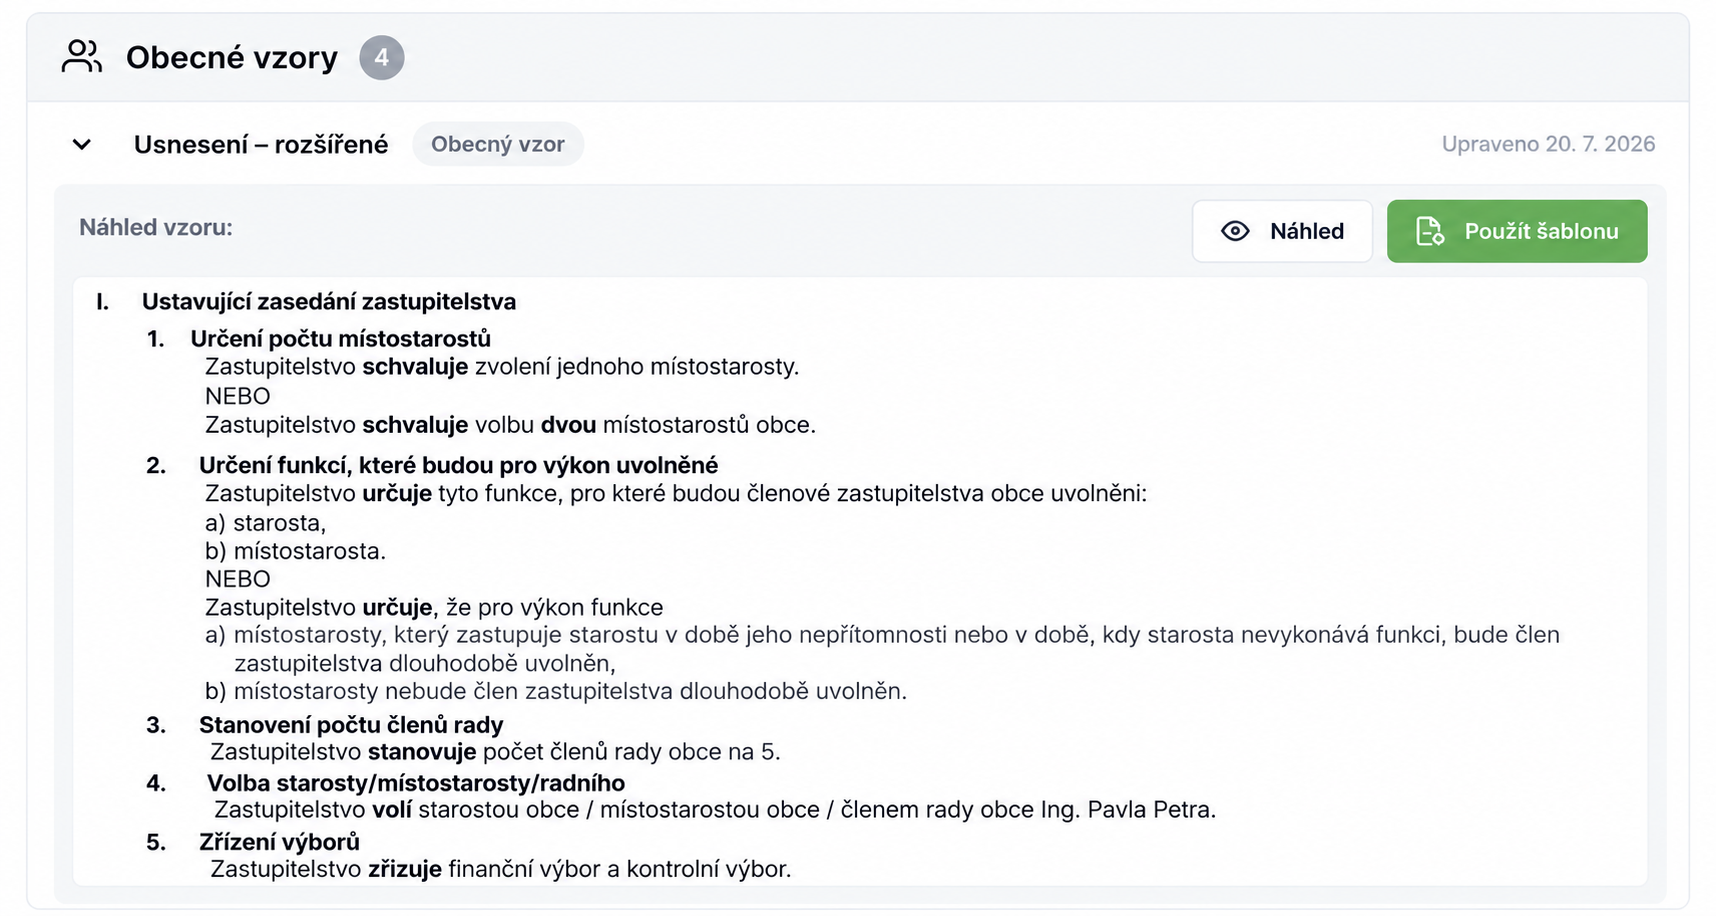Click the item b) místostarosta.
The height and width of the screenshot is (916, 1716).
click(x=295, y=551)
